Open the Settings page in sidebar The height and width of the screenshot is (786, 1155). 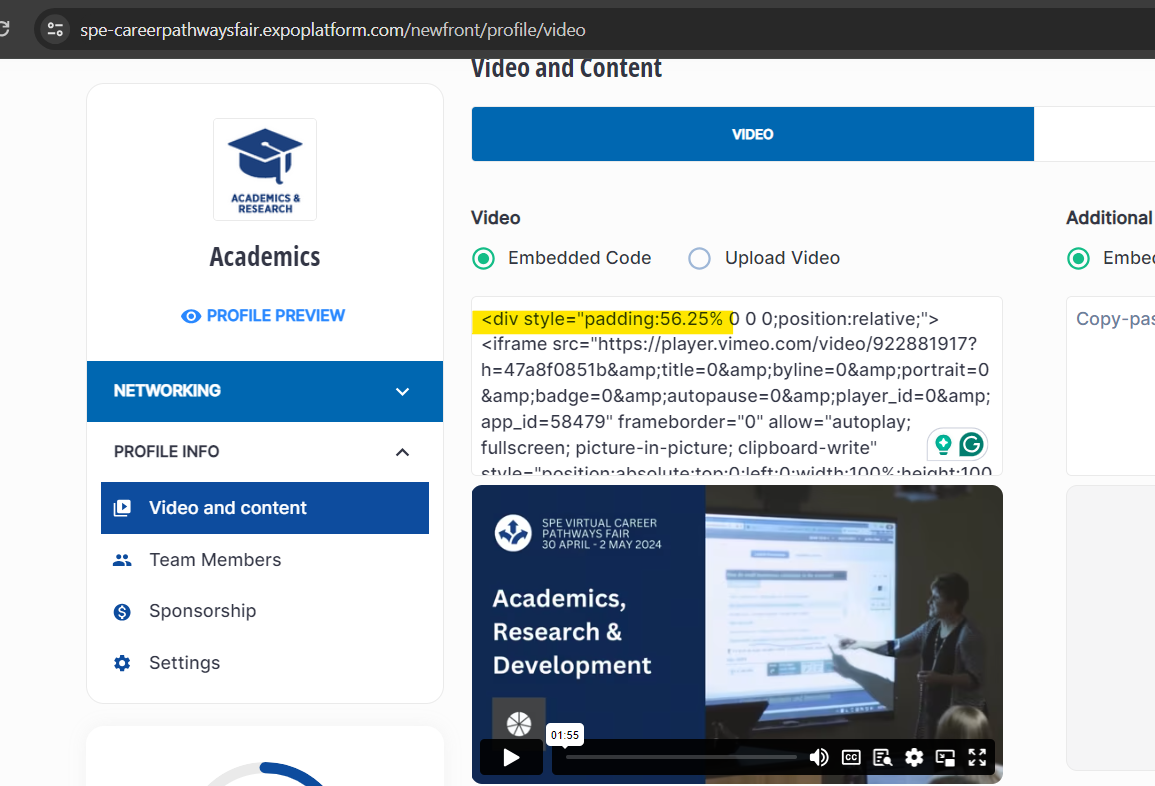[184, 663]
